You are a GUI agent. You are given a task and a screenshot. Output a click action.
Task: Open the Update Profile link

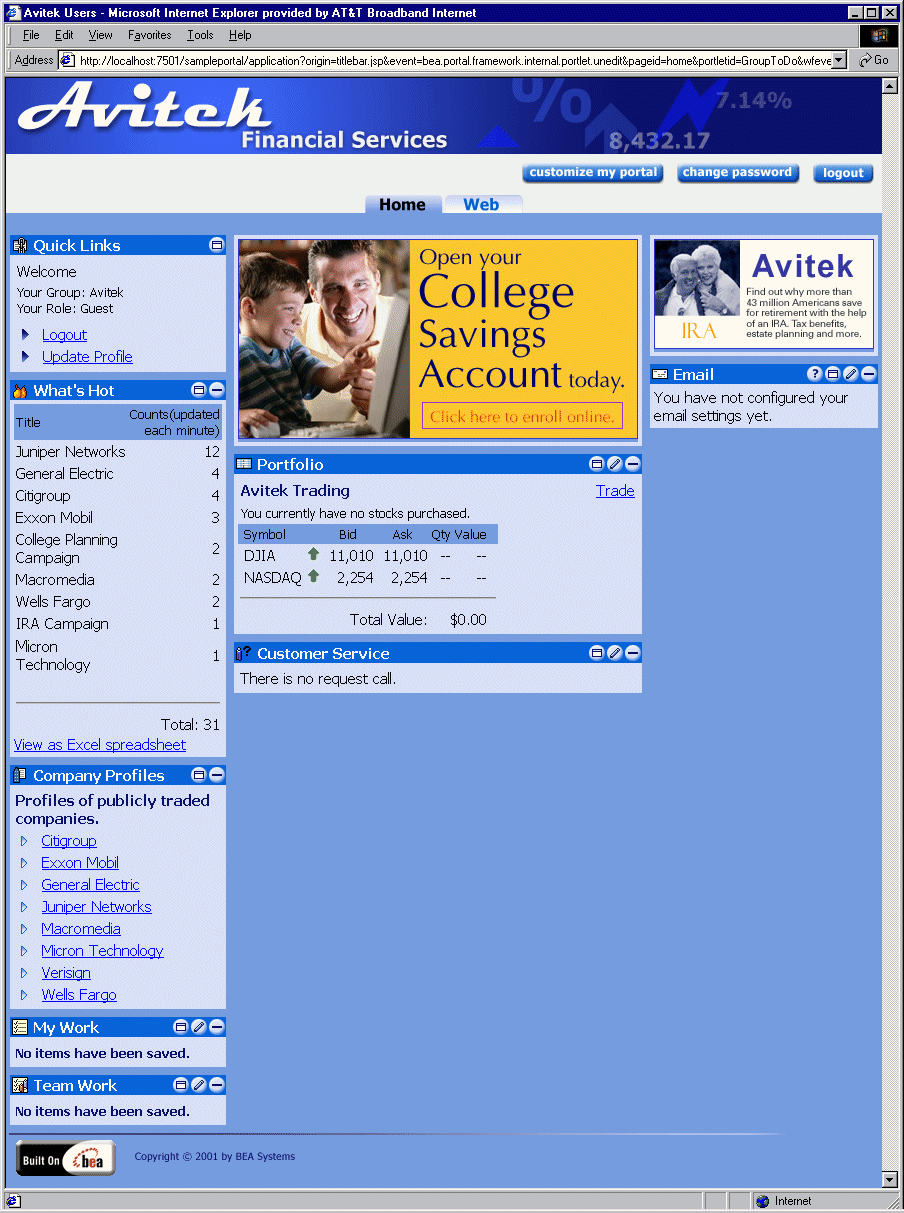click(87, 357)
